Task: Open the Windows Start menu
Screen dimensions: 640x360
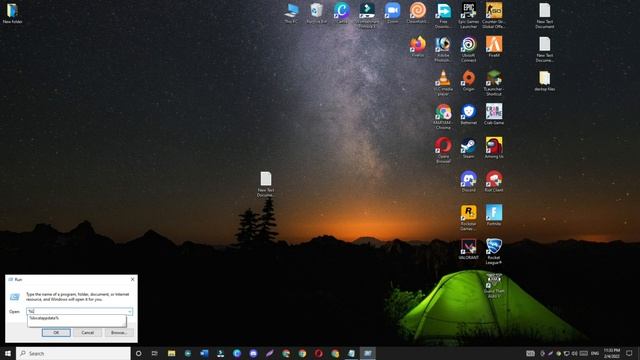Action: click(8, 353)
